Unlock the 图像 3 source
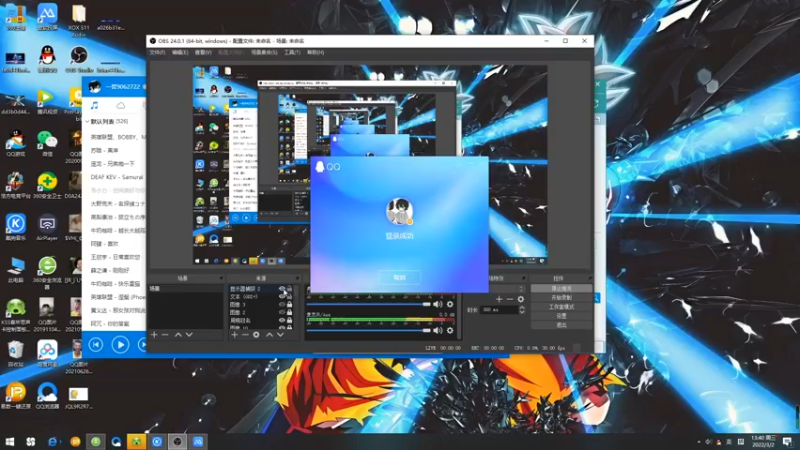Viewport: 800px width, 450px height. tap(289, 304)
